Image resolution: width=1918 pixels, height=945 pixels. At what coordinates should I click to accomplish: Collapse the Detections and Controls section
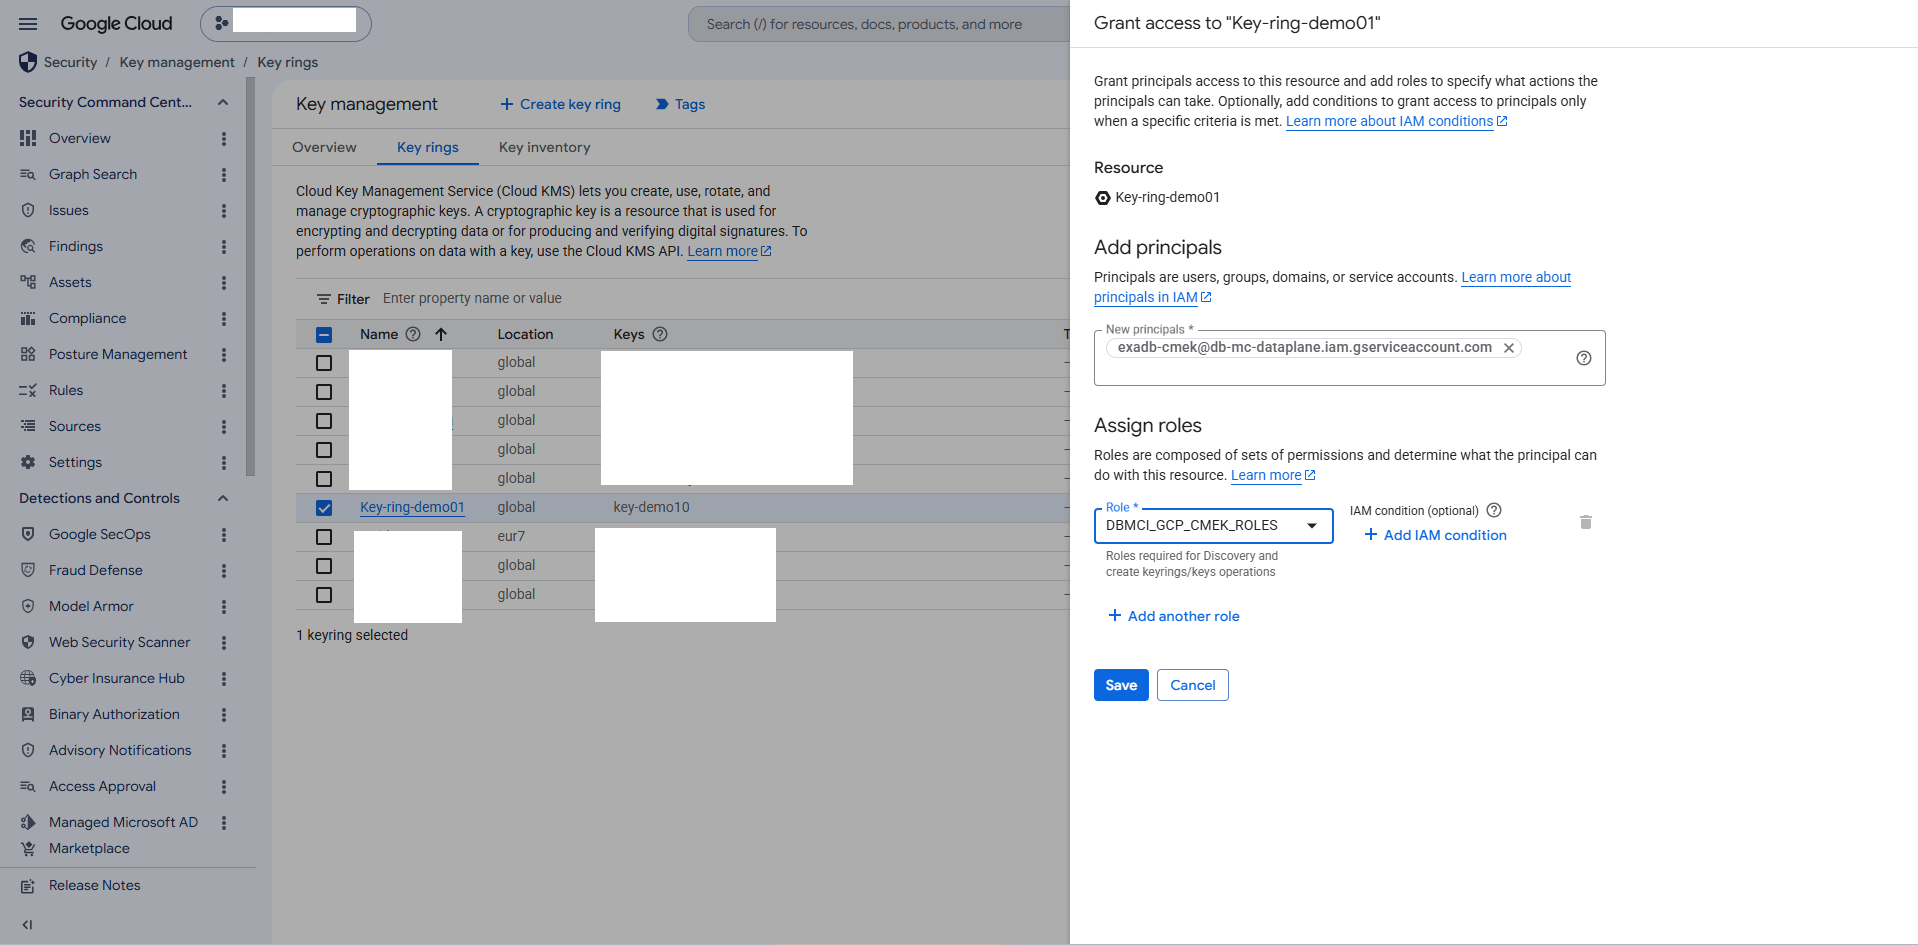(223, 498)
